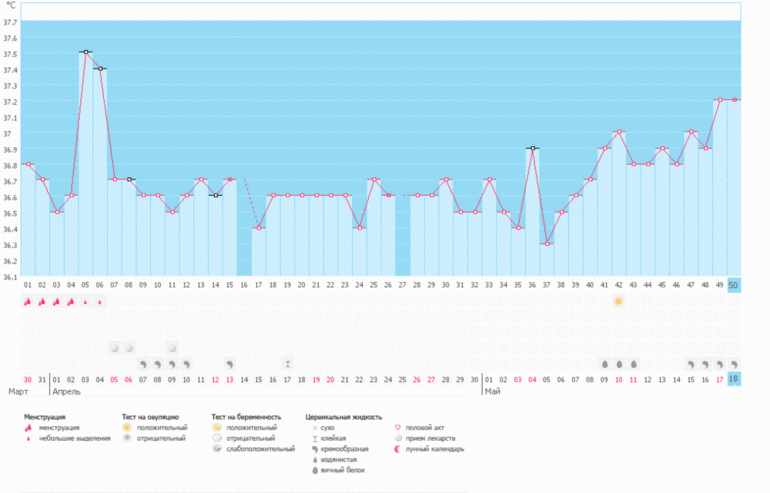Click the creamy fluid icon on cycle day 50

734,364
